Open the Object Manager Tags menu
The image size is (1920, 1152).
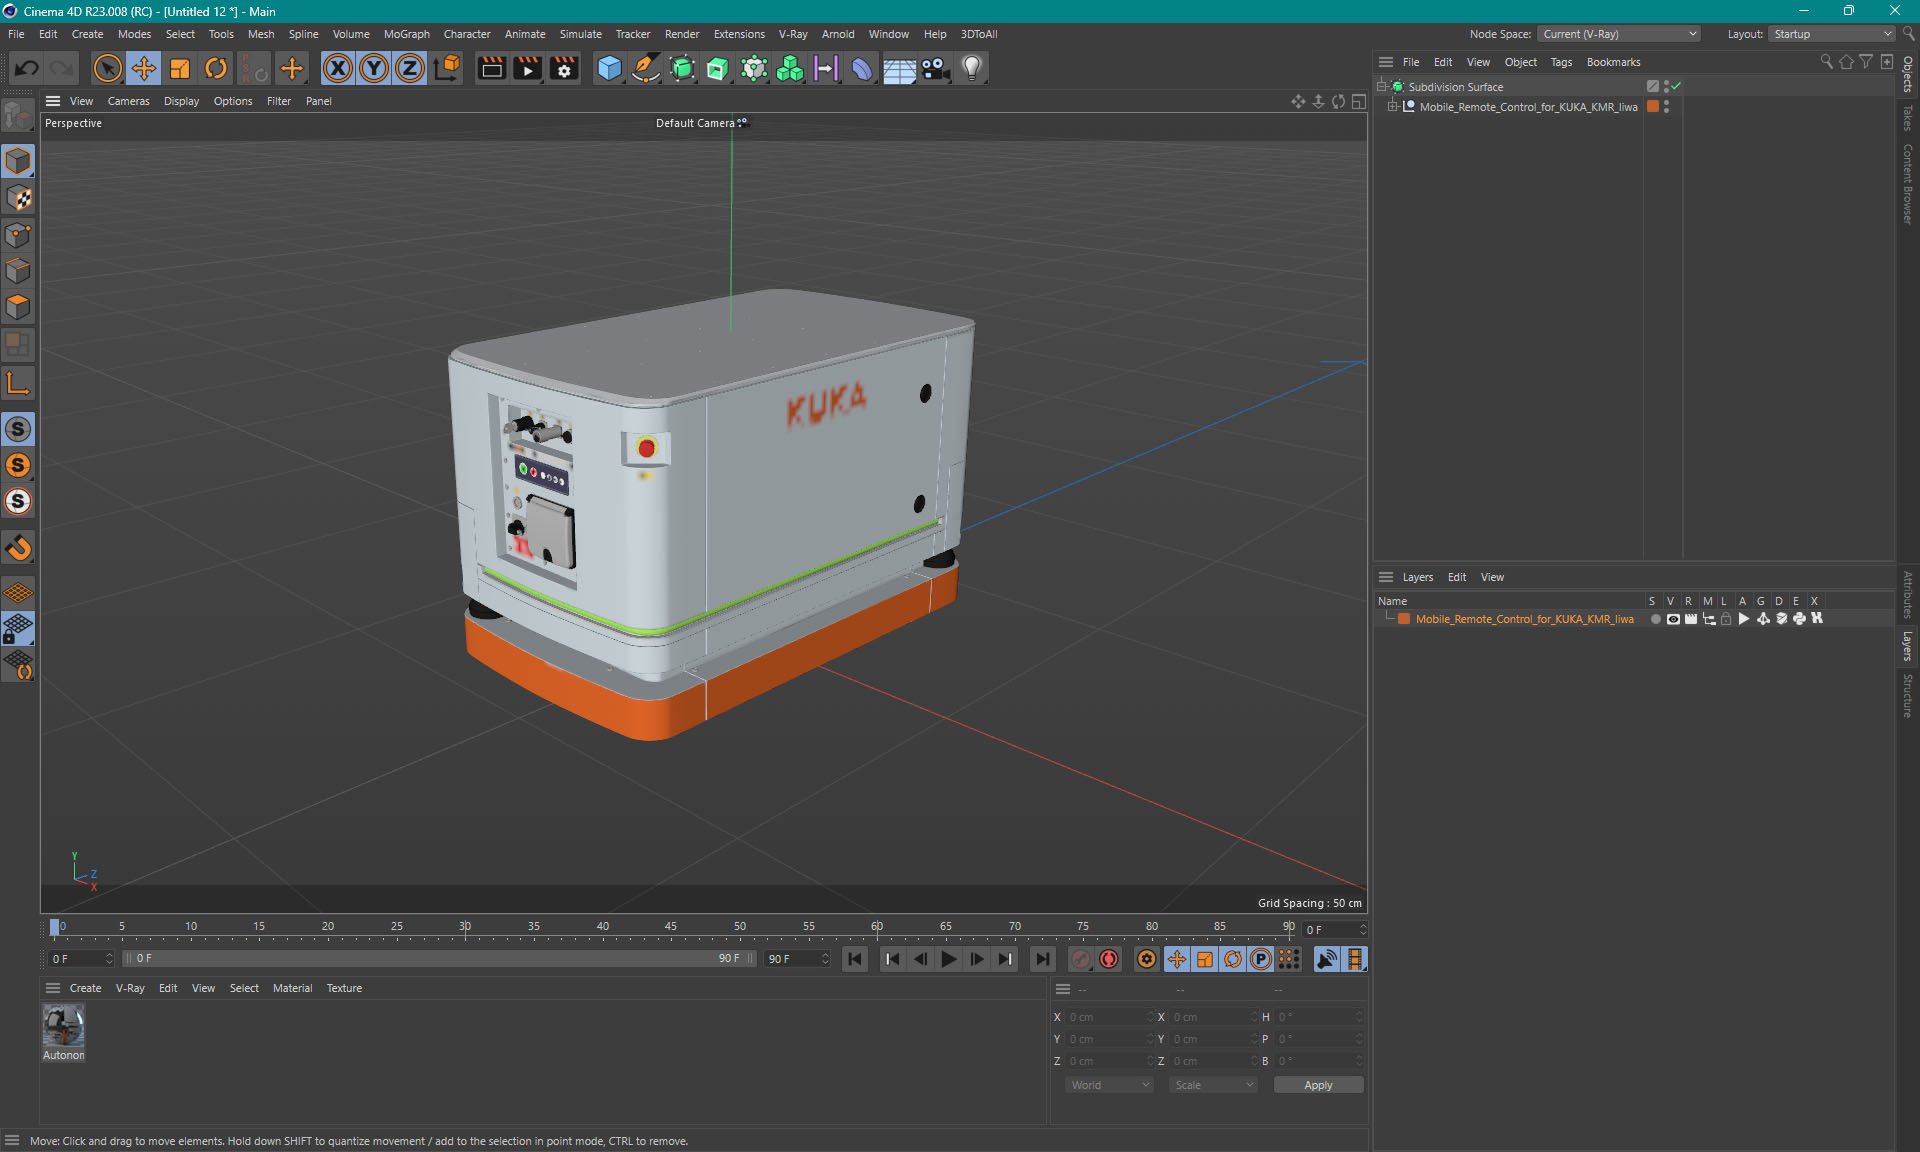coord(1561,62)
